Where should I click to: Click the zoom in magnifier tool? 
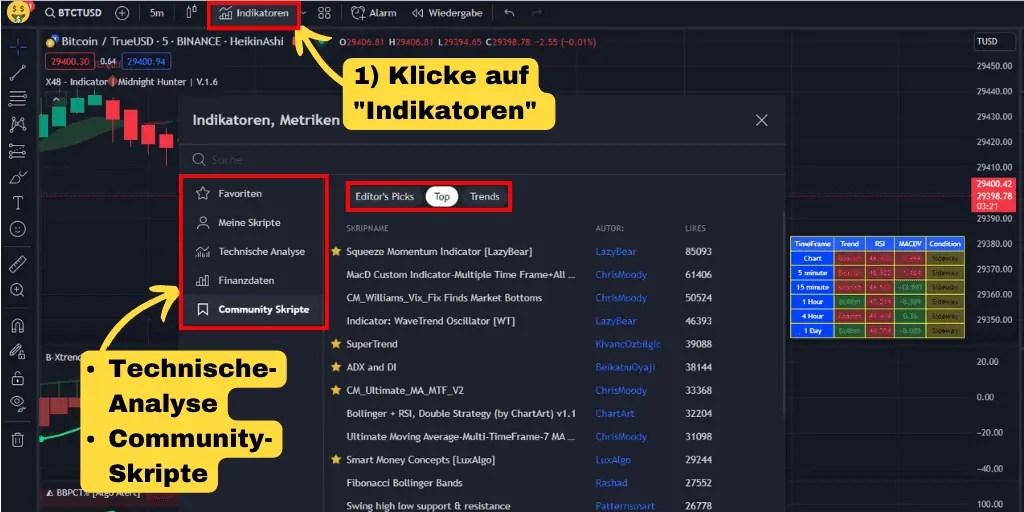(18, 290)
